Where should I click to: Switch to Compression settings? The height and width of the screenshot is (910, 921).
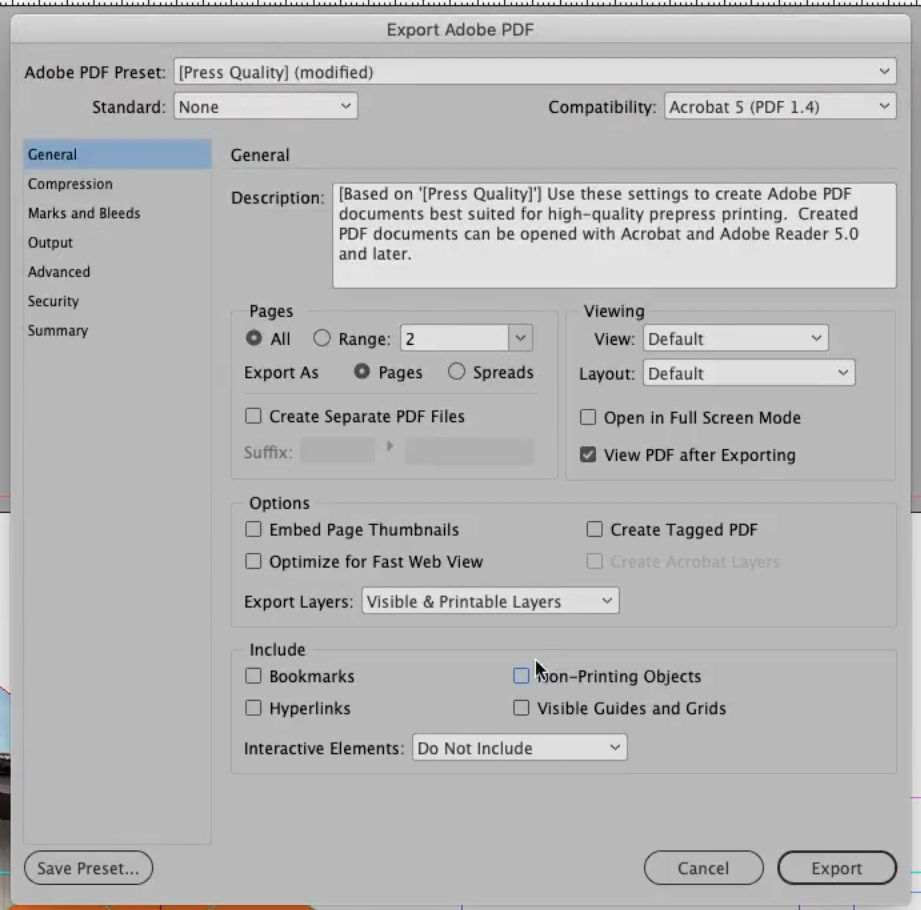pos(117,184)
